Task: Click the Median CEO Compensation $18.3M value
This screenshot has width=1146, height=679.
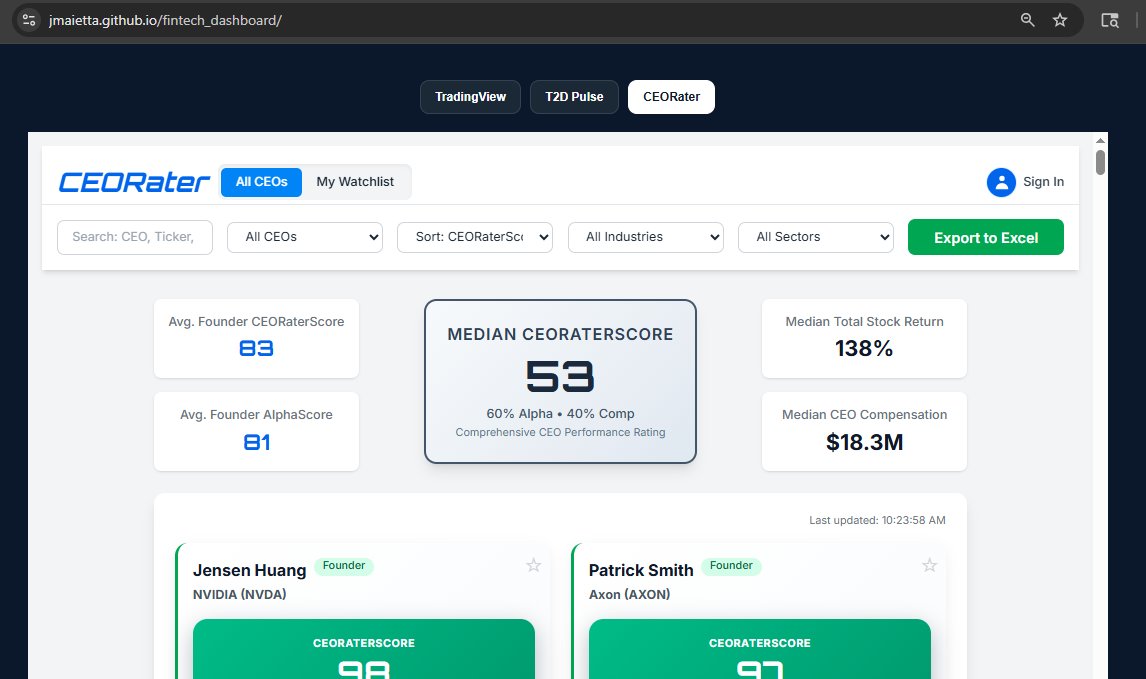Action: [x=864, y=442]
